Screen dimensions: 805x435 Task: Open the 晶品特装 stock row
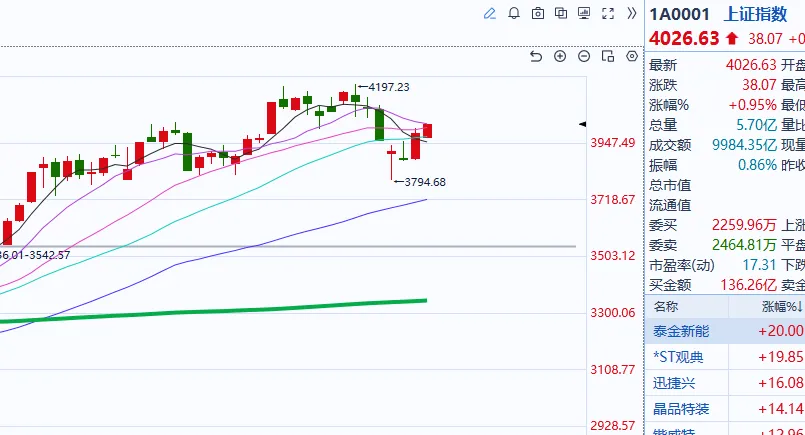pyautogui.click(x=725, y=409)
